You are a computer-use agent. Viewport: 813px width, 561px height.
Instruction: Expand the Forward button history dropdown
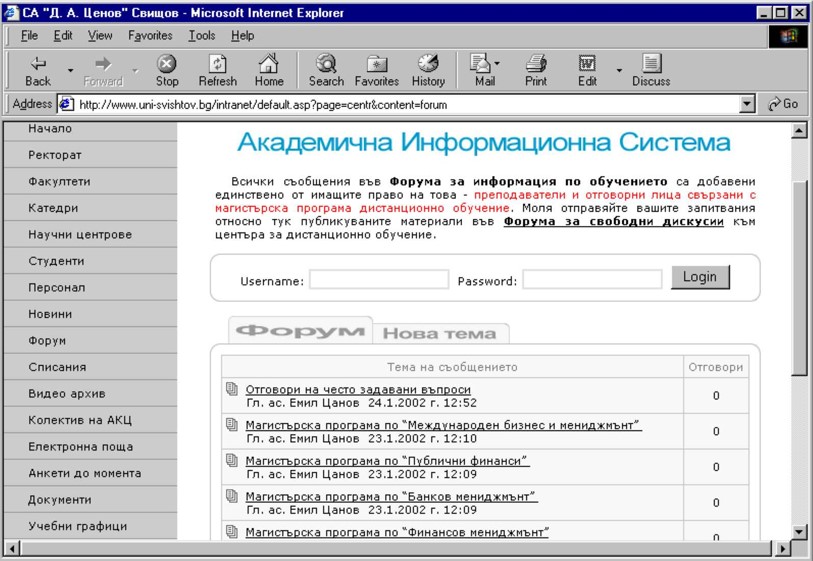click(x=135, y=71)
